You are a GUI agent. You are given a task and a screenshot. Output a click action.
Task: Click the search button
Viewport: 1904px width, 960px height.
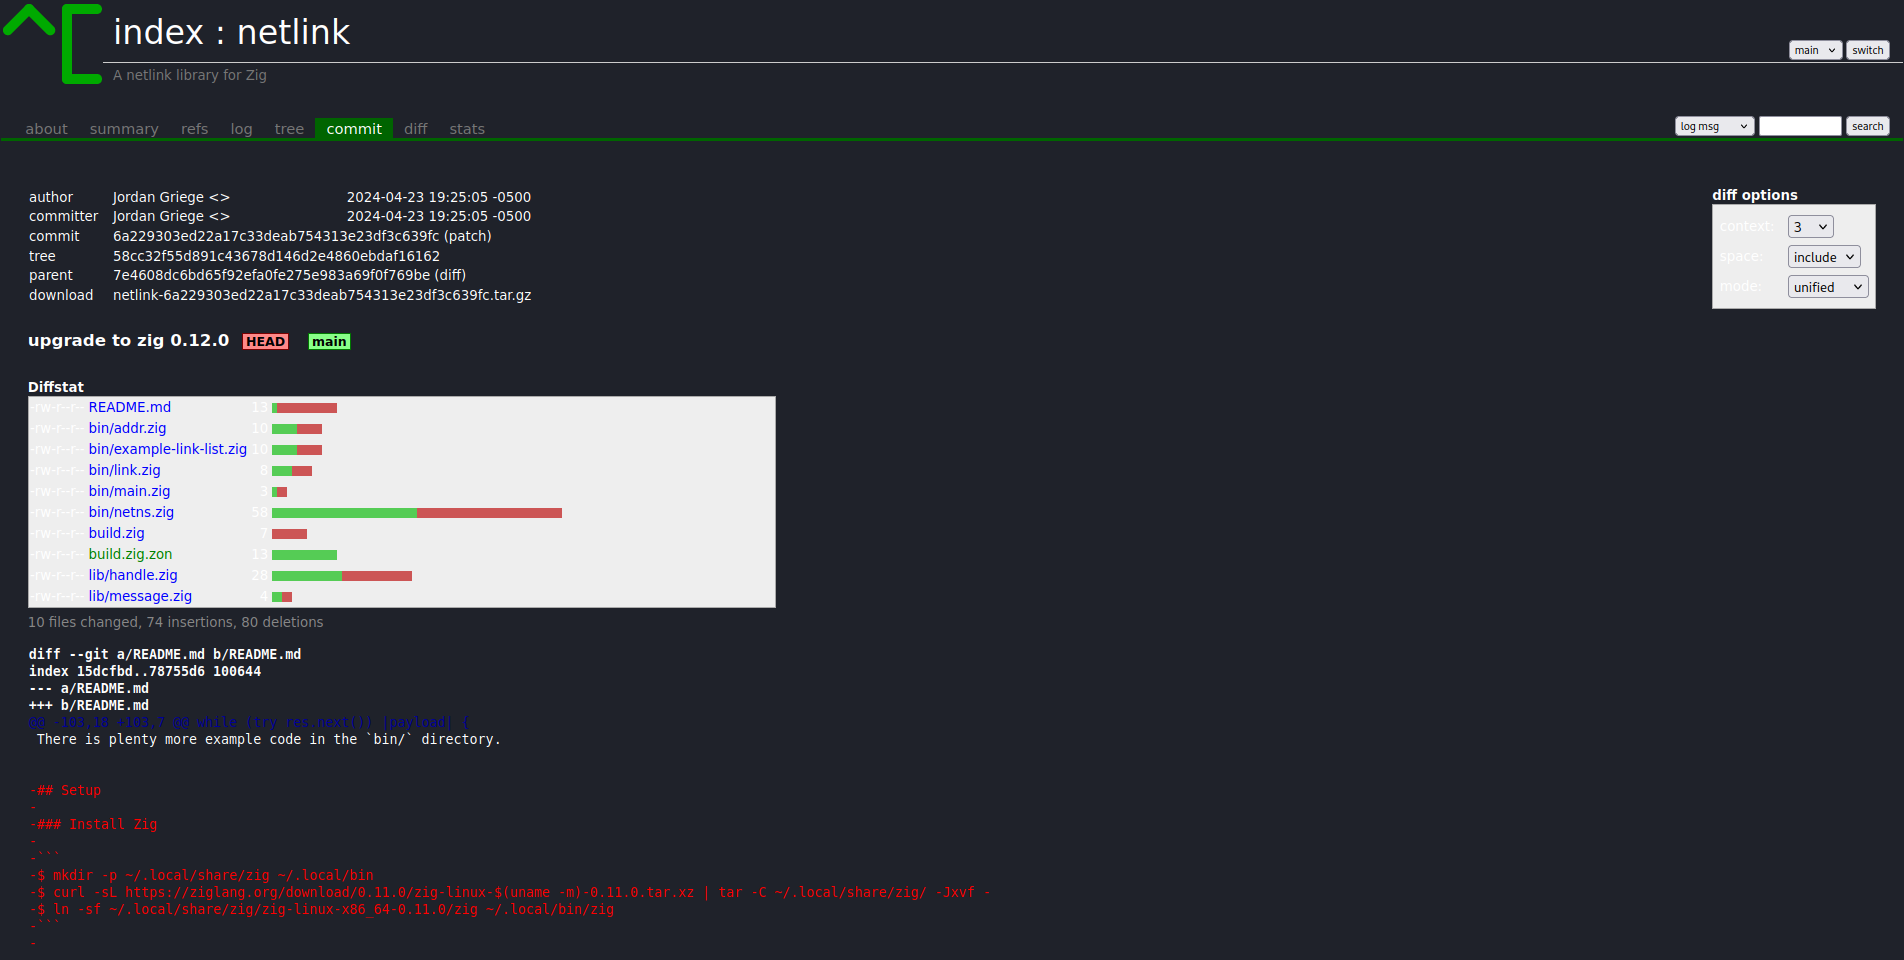(1867, 126)
